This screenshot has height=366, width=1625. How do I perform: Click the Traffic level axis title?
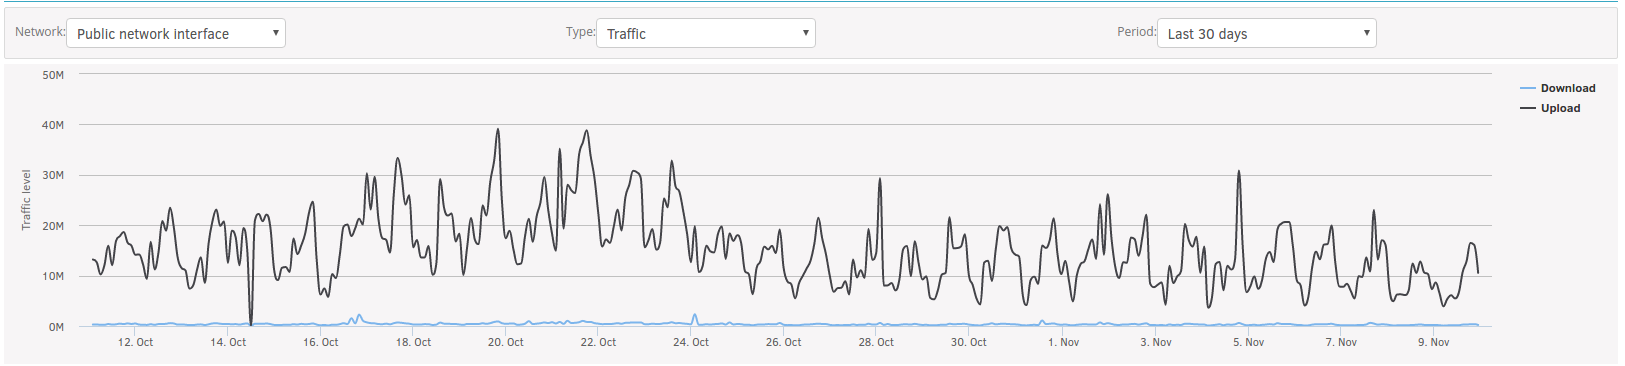[x=27, y=200]
